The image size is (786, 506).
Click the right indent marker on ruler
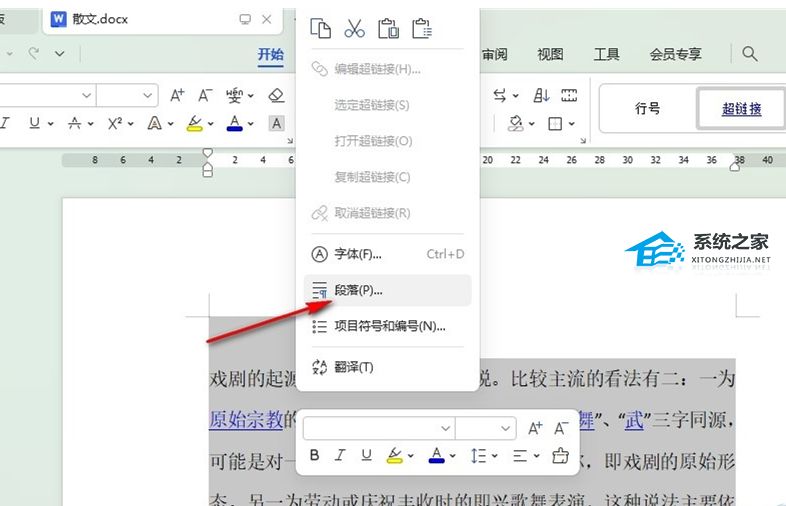pos(735,166)
